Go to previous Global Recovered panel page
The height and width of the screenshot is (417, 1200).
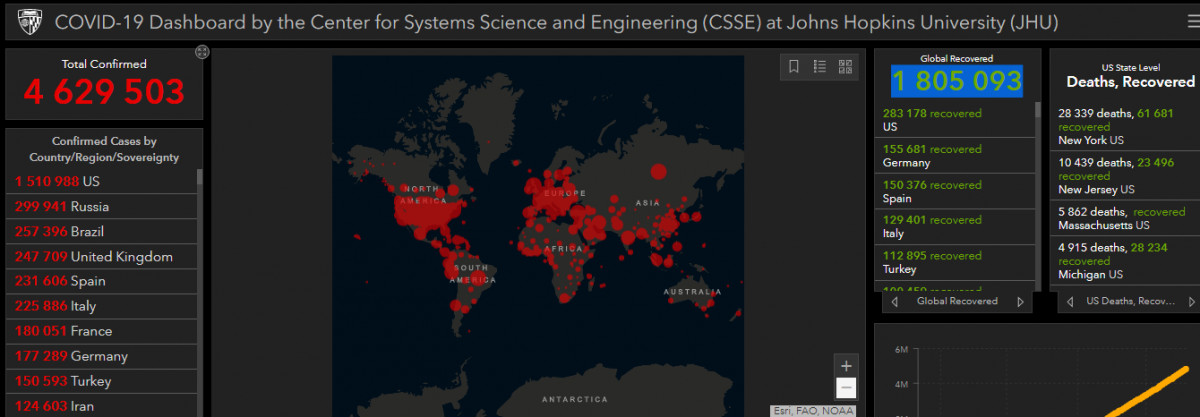895,301
